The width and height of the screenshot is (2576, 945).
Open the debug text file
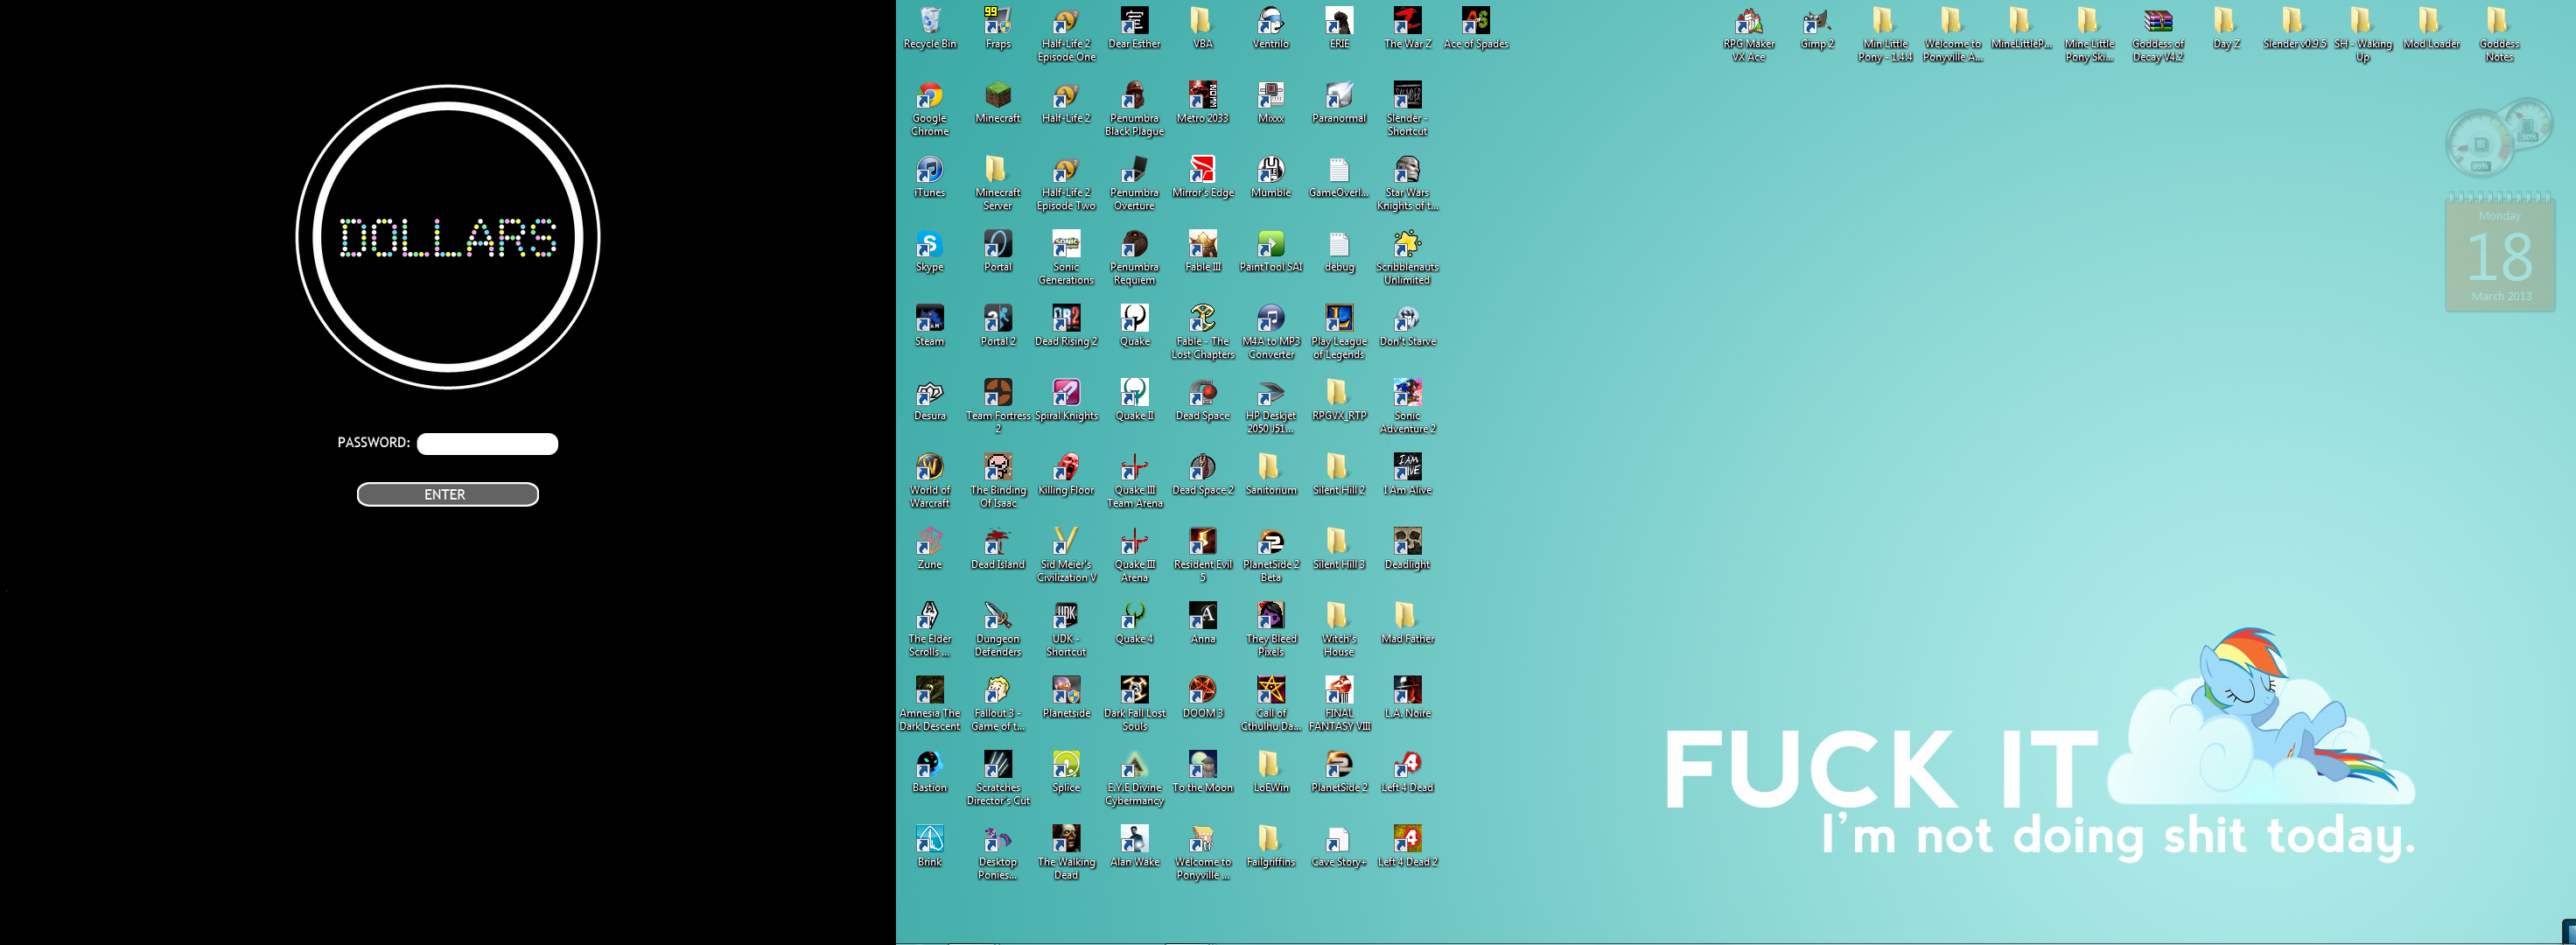1339,250
